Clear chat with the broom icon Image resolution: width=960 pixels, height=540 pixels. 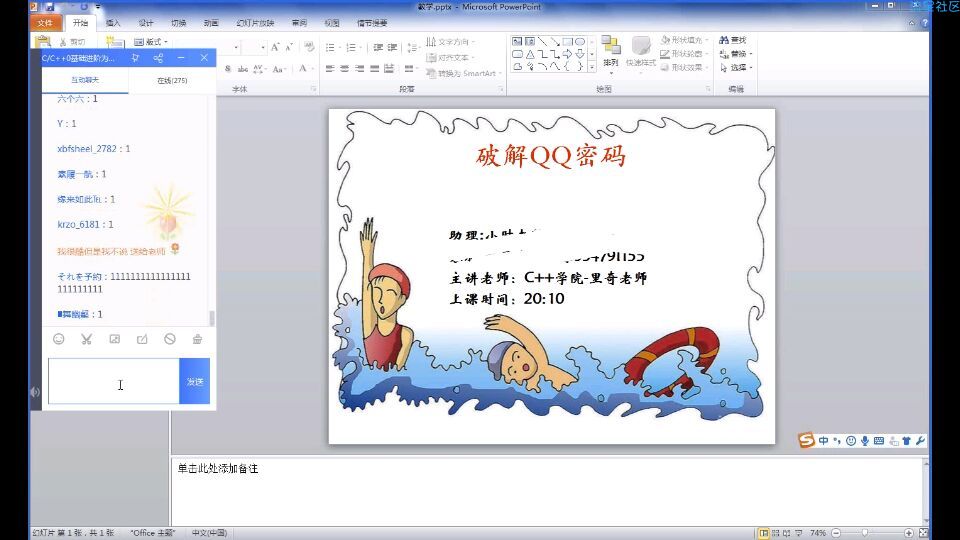[197, 339]
